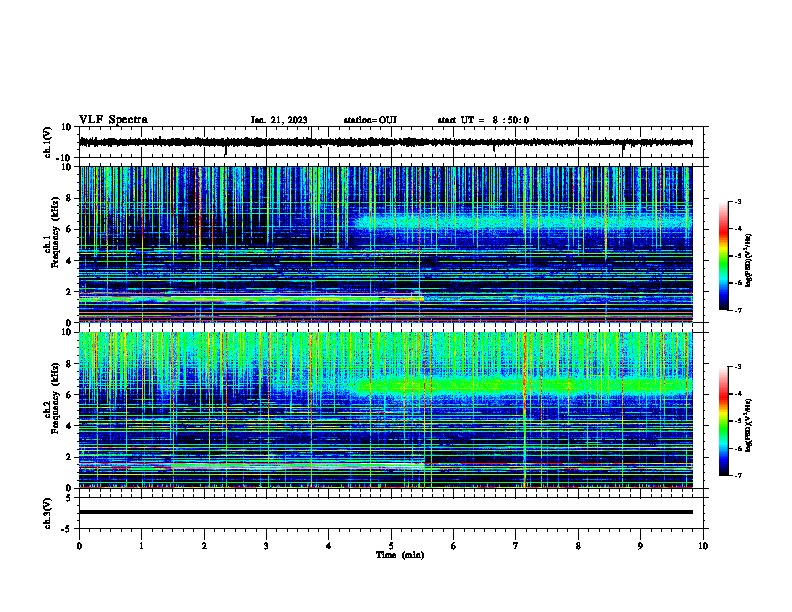This screenshot has height=612, width=792.
Task: Click the ch.1 Frequency (kHz) axis label
Action: click(52, 233)
